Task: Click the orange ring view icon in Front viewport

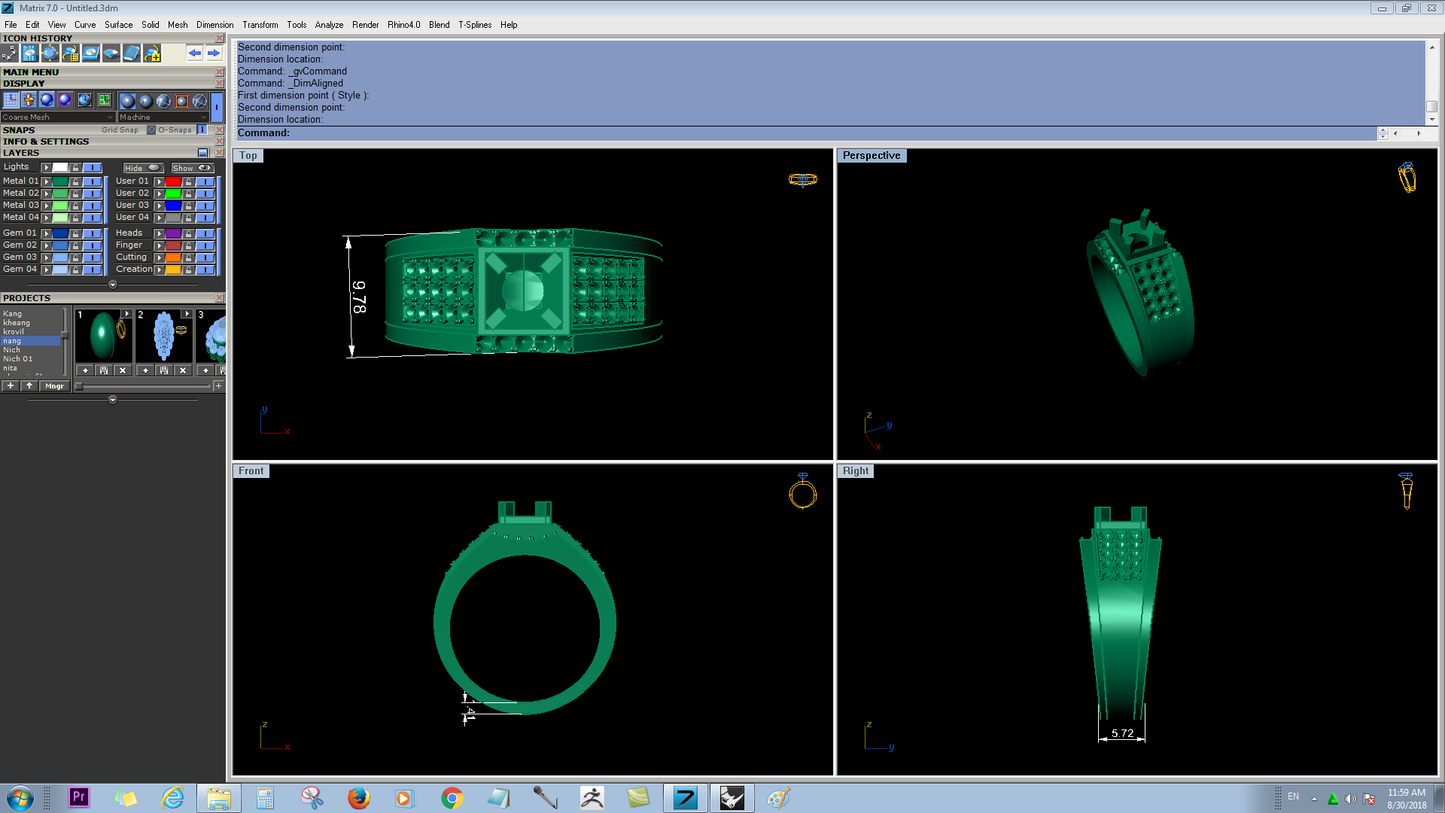Action: pos(803,490)
